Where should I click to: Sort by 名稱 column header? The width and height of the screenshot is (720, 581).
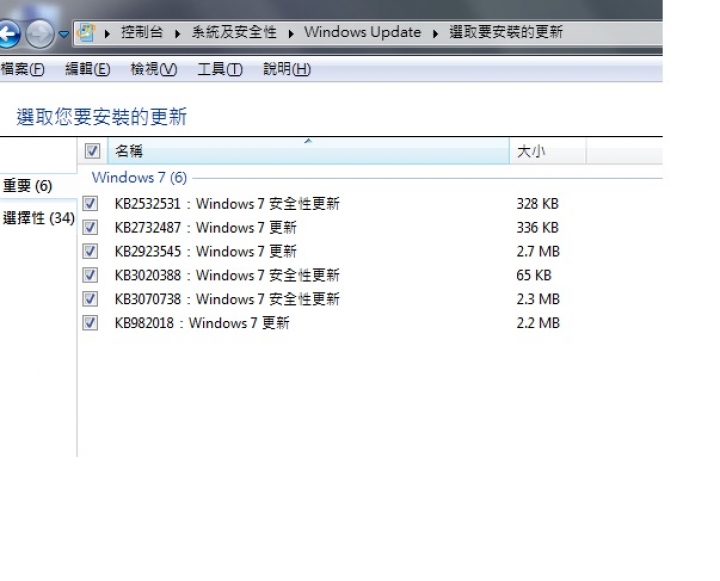click(x=309, y=151)
